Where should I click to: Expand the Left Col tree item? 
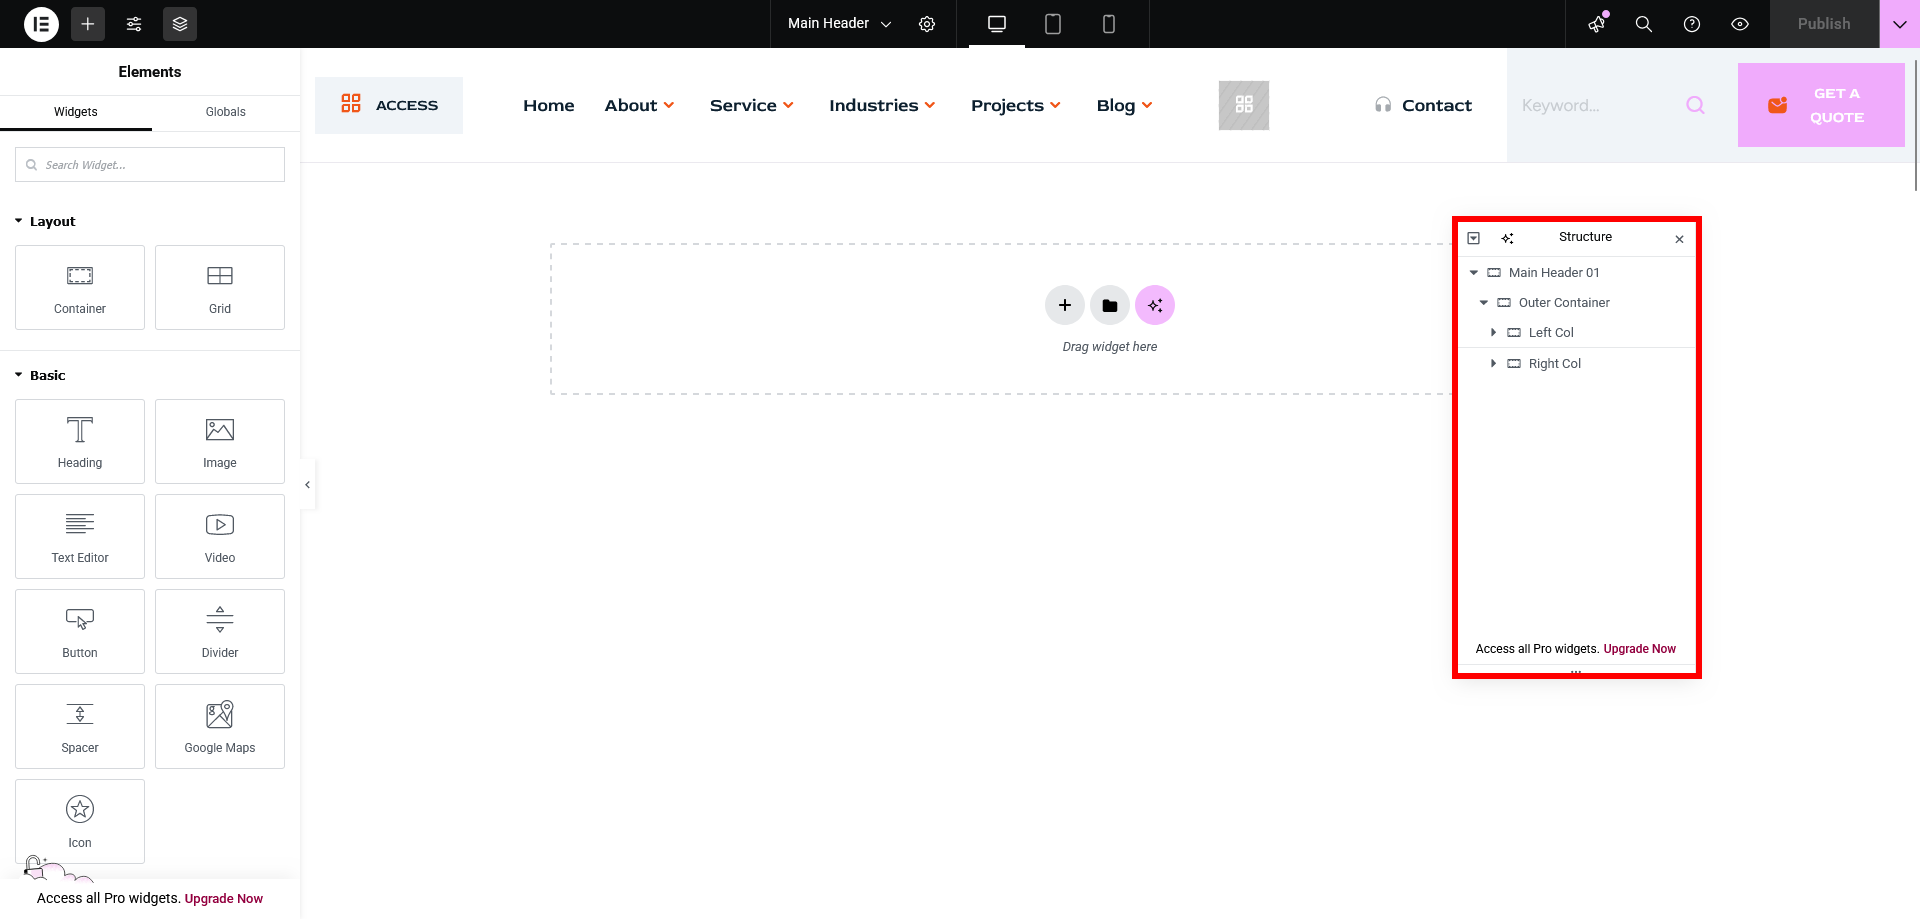click(1494, 333)
